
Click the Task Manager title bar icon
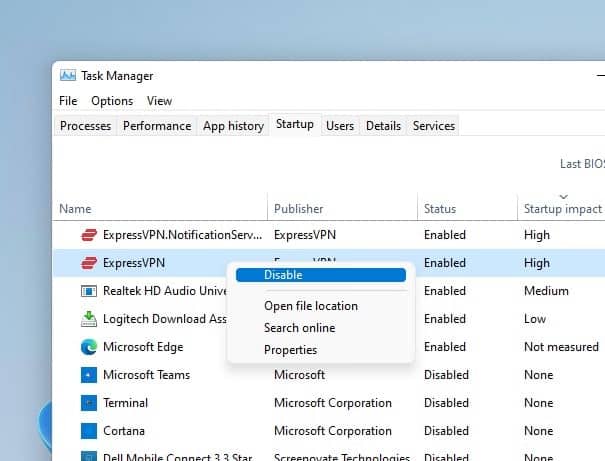pyautogui.click(x=68, y=76)
